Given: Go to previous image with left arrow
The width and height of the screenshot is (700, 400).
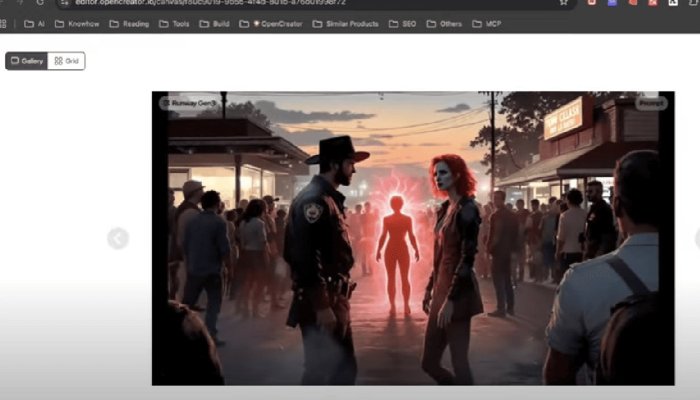Looking at the screenshot, I should (x=118, y=238).
